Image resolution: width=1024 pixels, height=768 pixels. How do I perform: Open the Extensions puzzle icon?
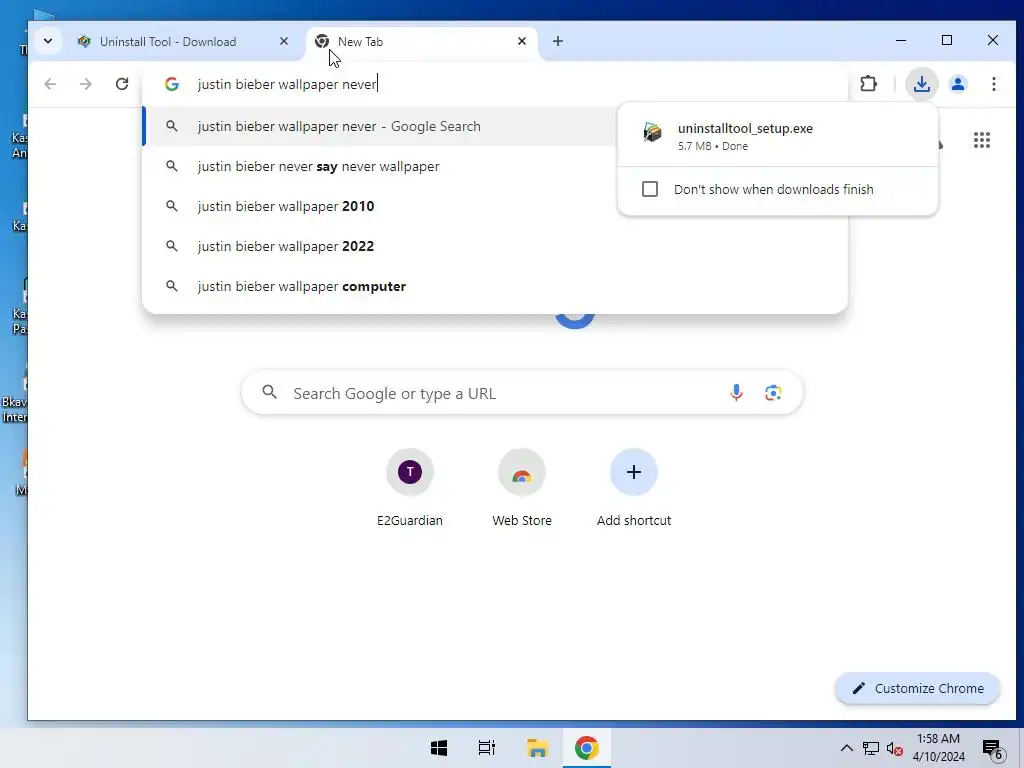[869, 84]
